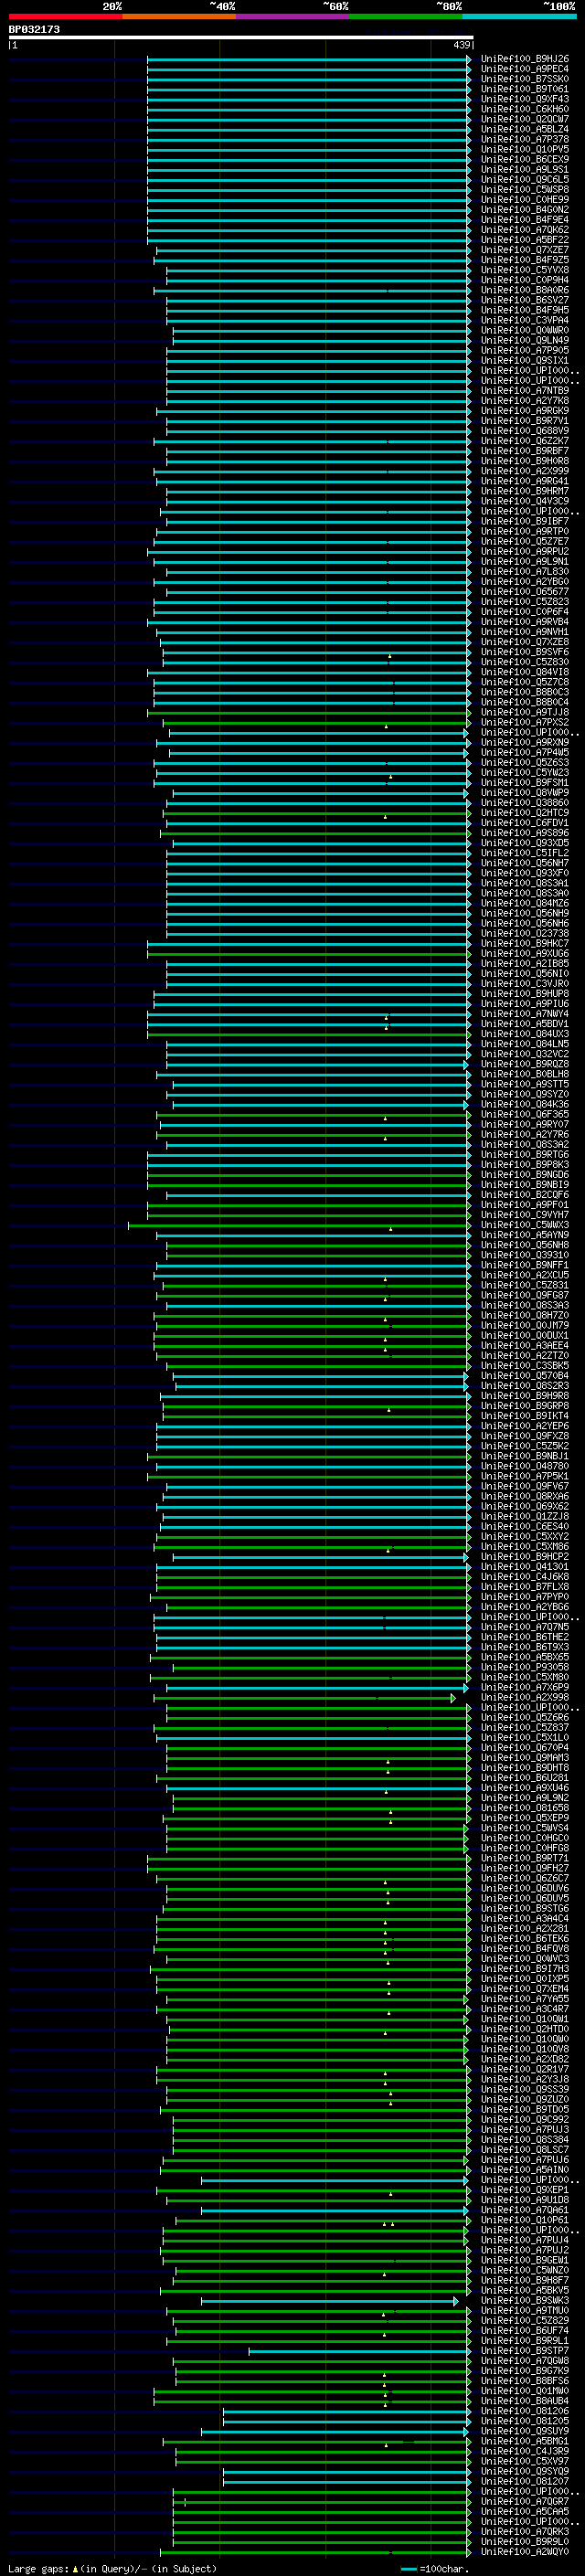Select hit label UniRef100_B8AUB4
The height and width of the screenshot is (2576, 585).
(525, 2401)
